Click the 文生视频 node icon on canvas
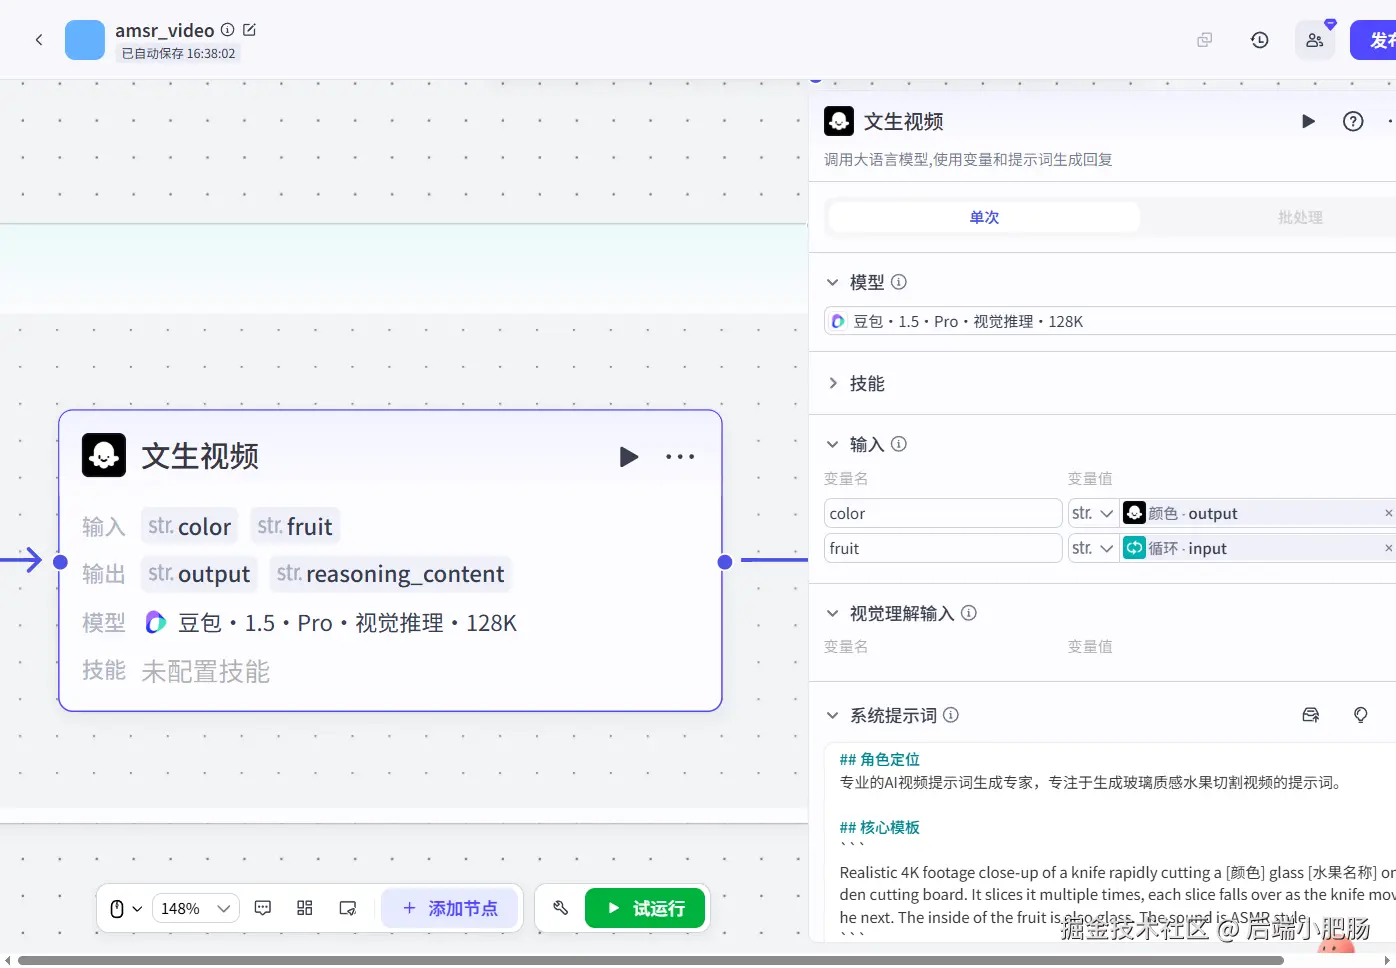Screen dimensions: 1396x968 coord(104,455)
